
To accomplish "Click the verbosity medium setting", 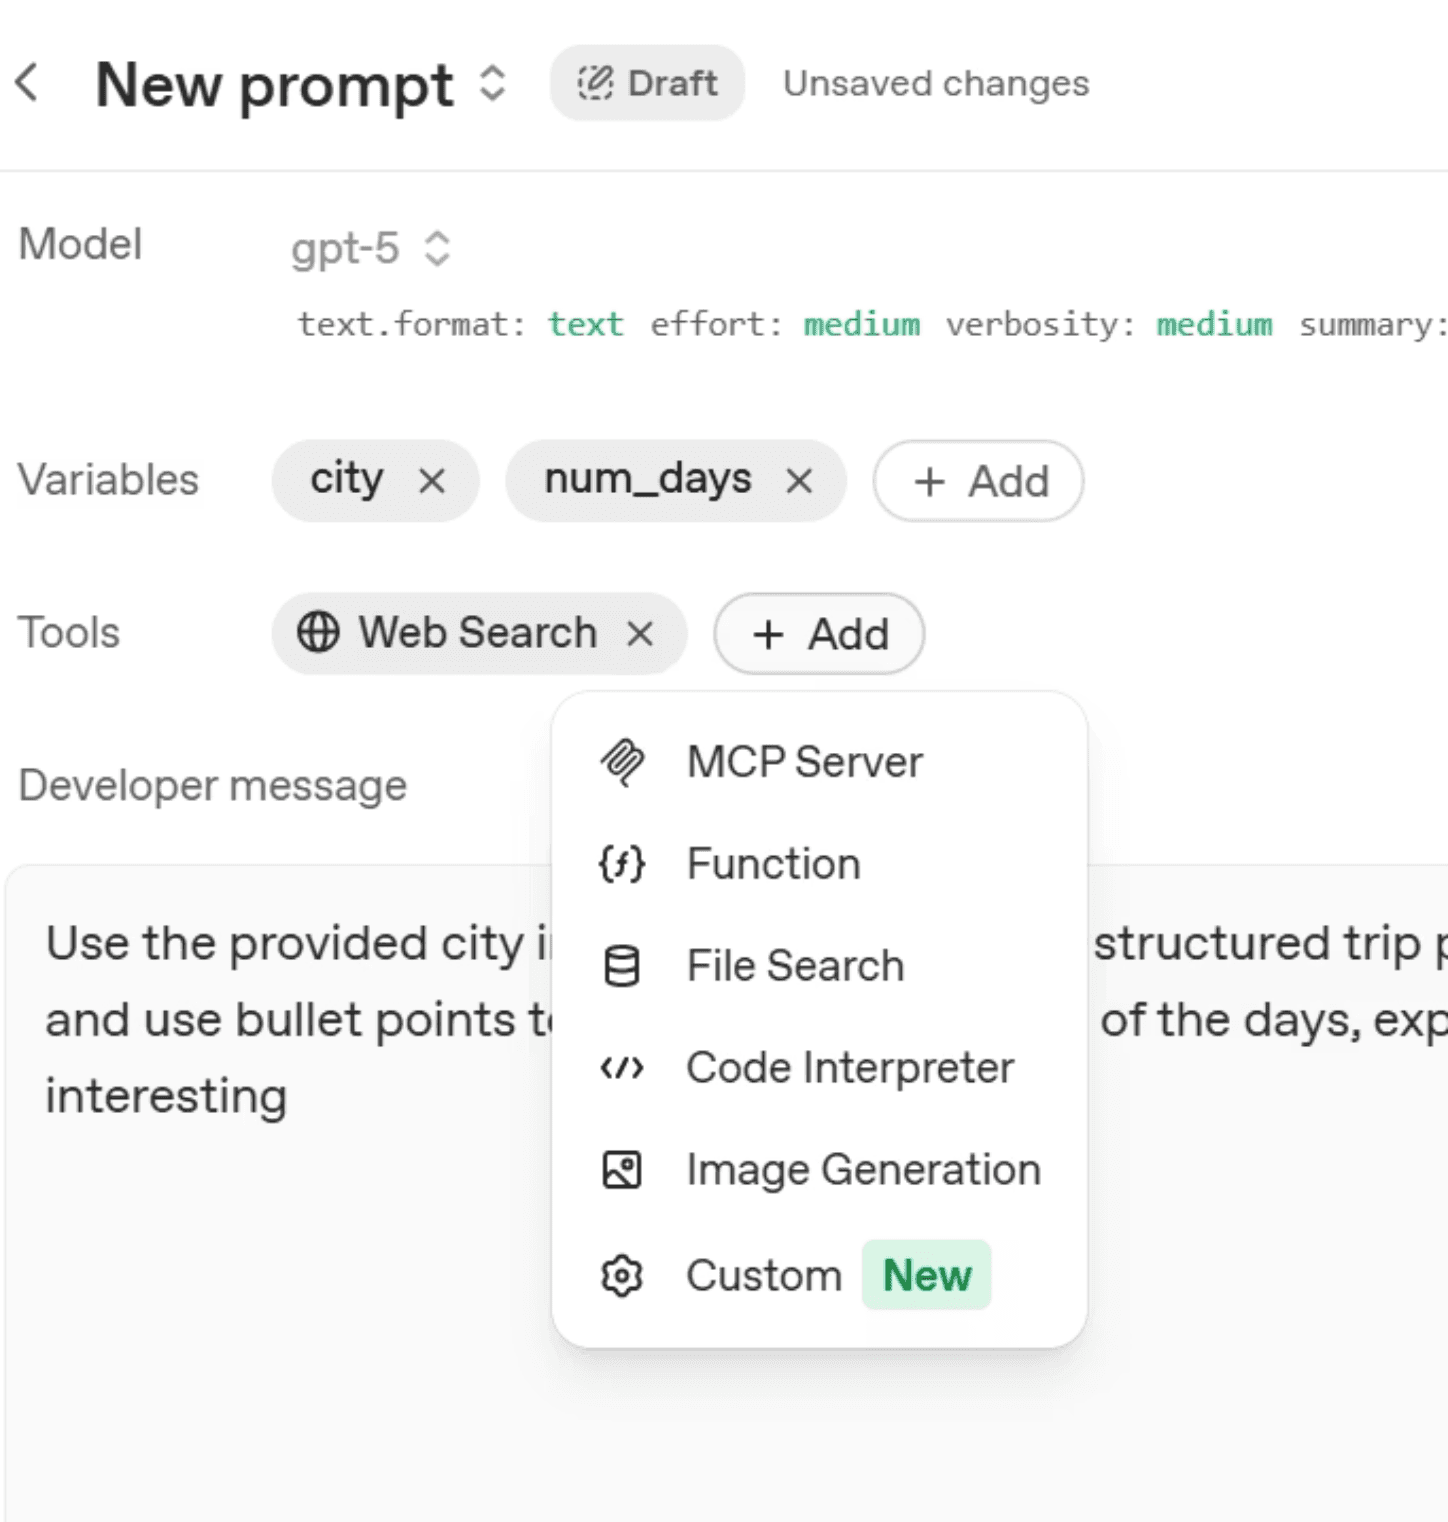I will coord(1214,325).
